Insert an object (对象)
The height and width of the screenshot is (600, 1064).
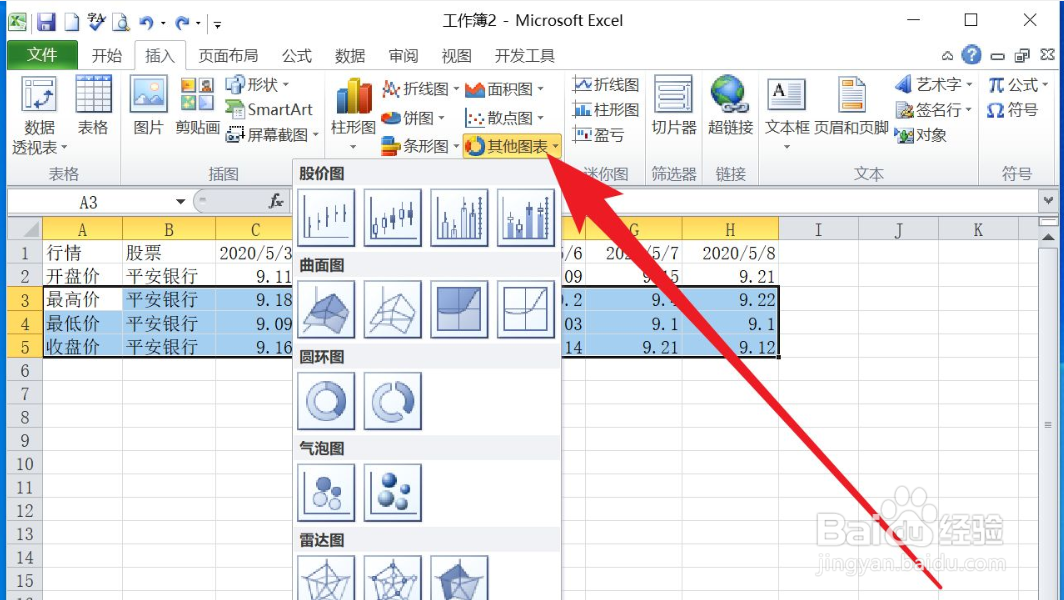921,135
